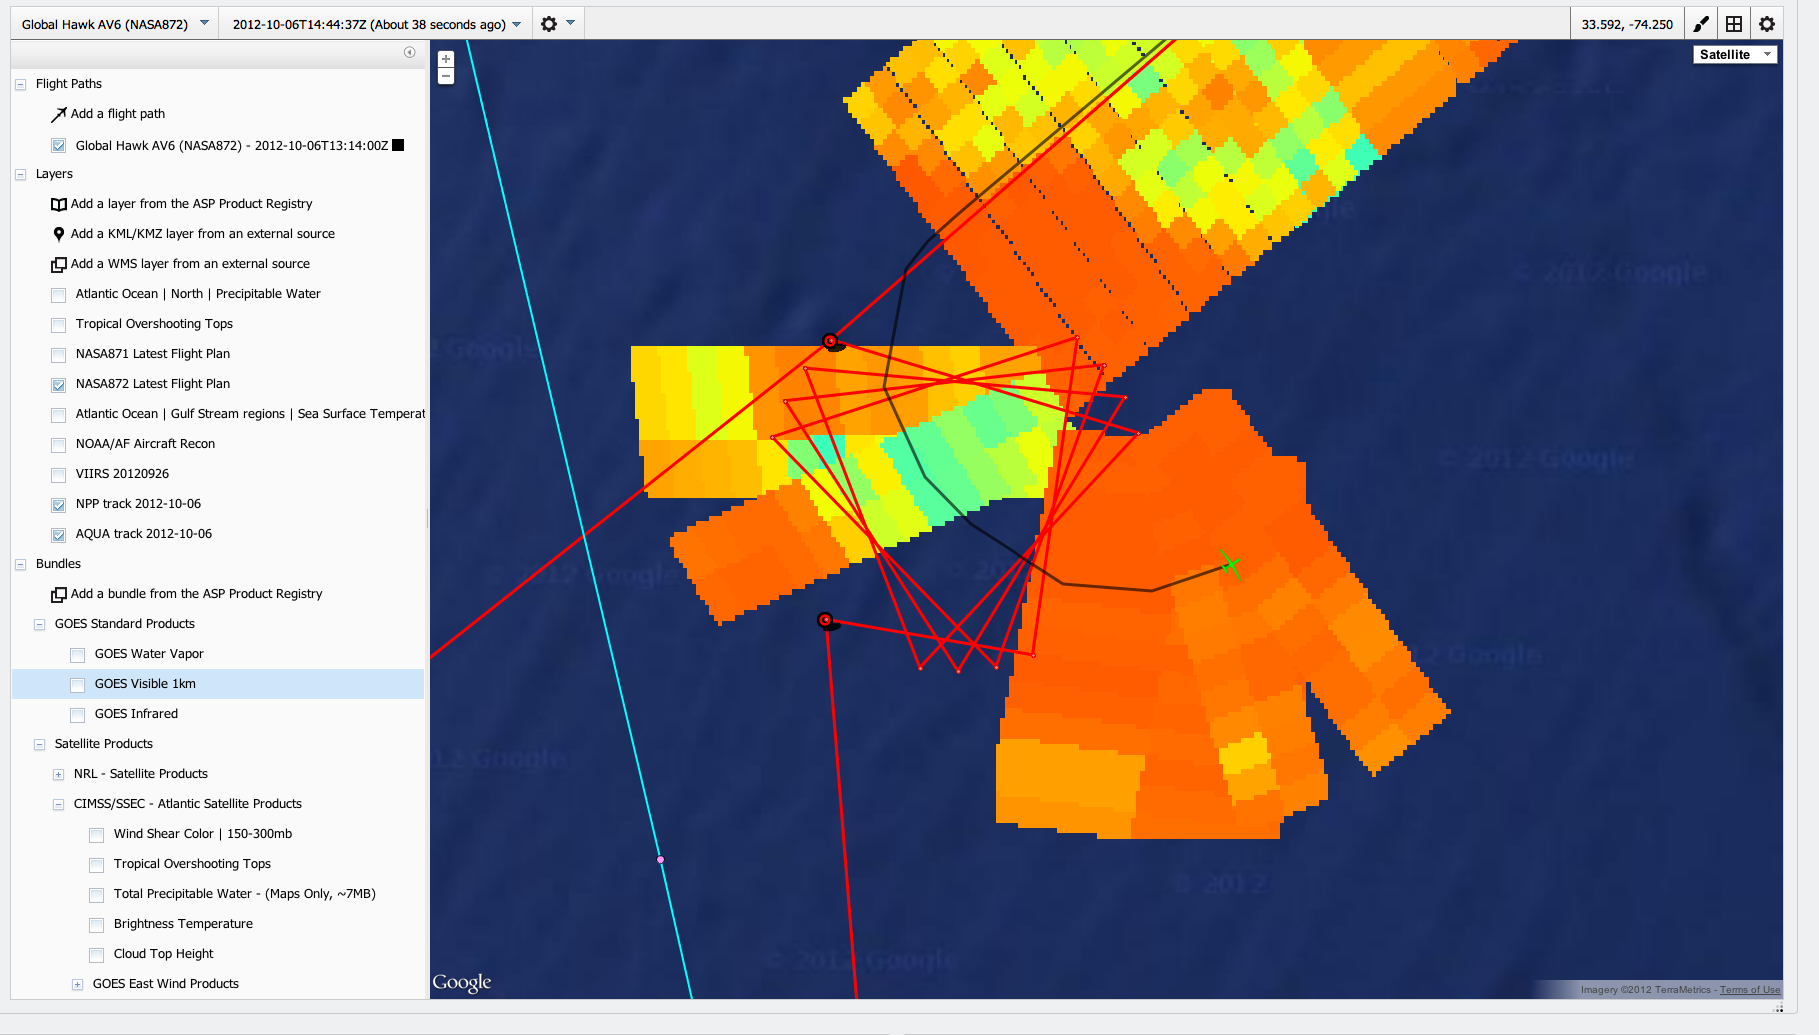This screenshot has height=1035, width=1819.
Task: Open the Satellite map type dropdown
Action: pos(1734,55)
